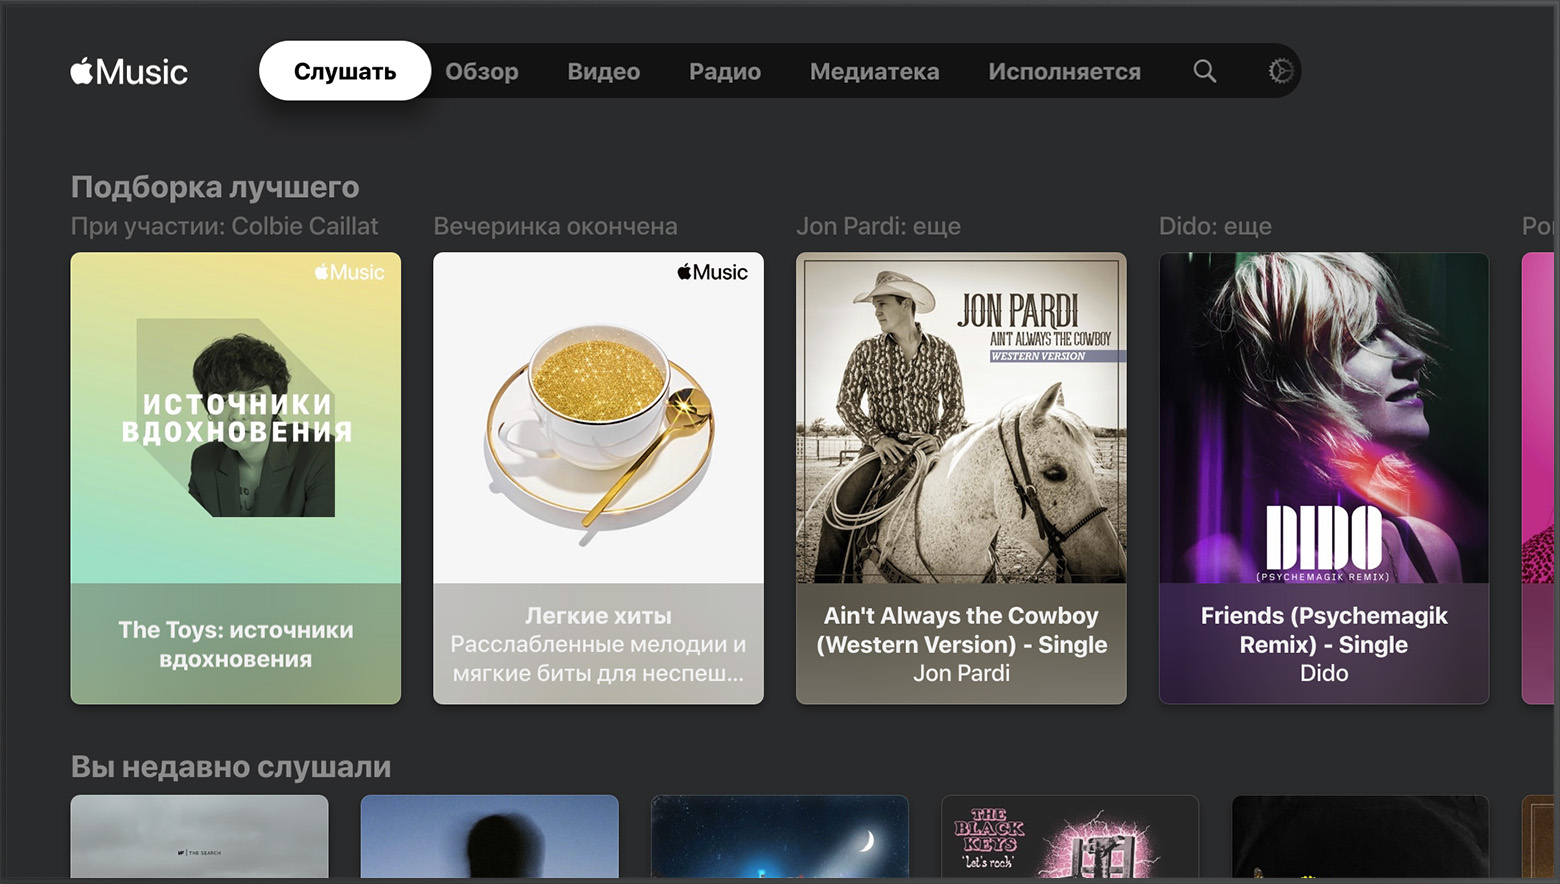Open the recently played blue silhouette album
Image resolution: width=1560 pixels, height=884 pixels.
coord(490,837)
